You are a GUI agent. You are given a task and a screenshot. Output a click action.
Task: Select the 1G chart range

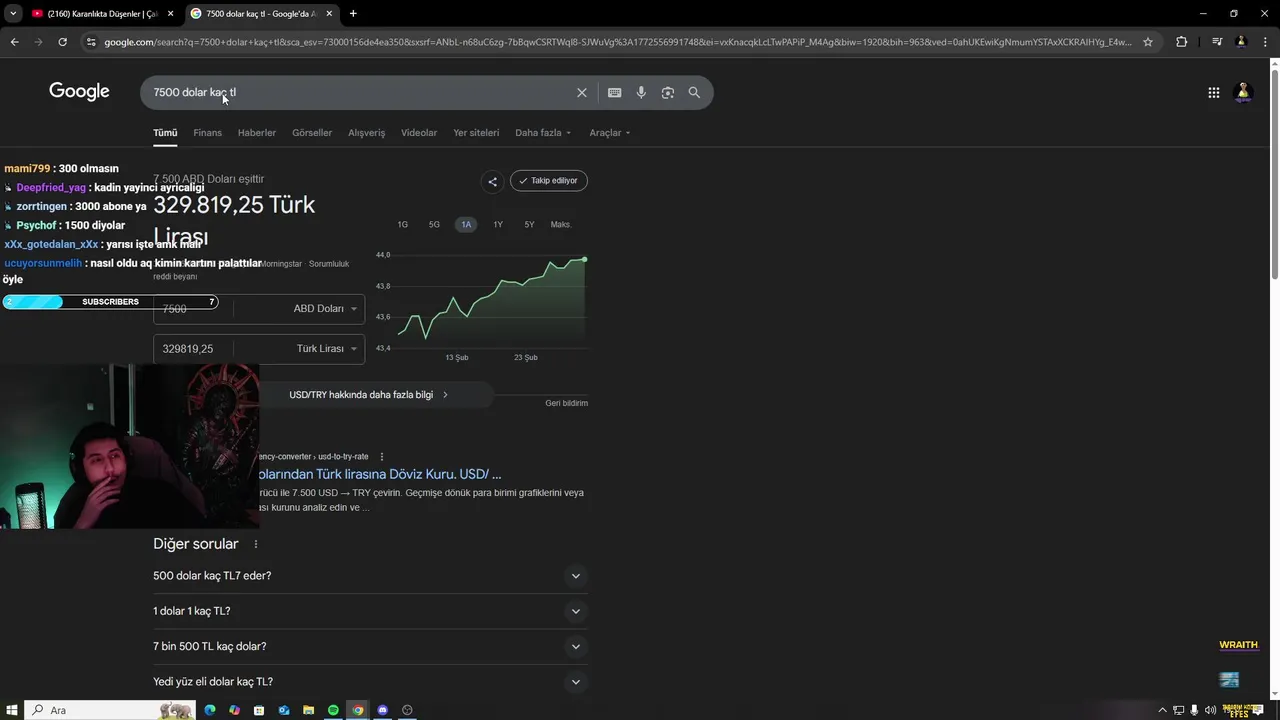pos(402,225)
